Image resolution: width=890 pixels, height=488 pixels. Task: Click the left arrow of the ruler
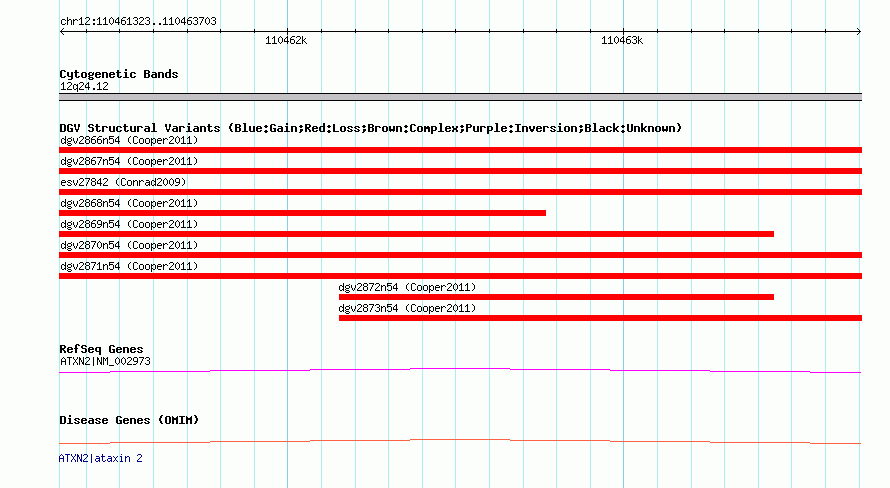[62, 32]
